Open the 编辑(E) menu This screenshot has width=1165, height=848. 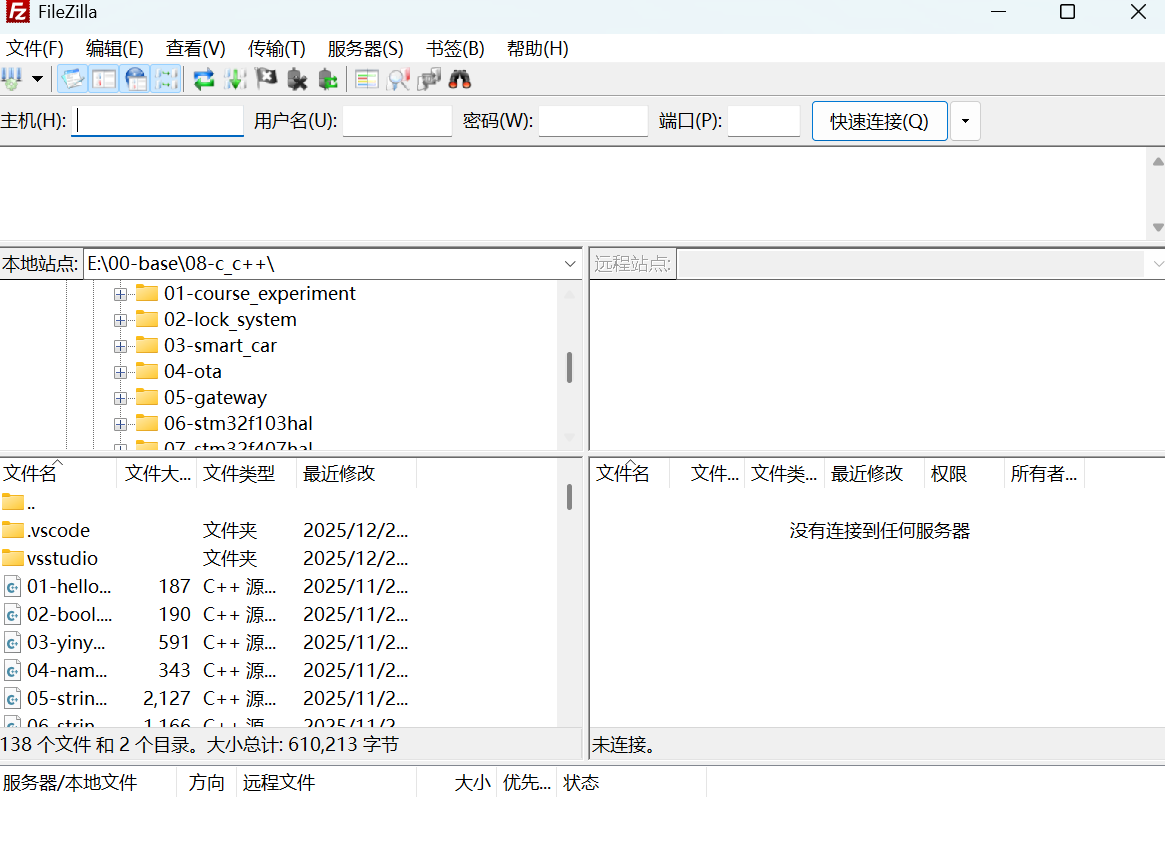114,48
